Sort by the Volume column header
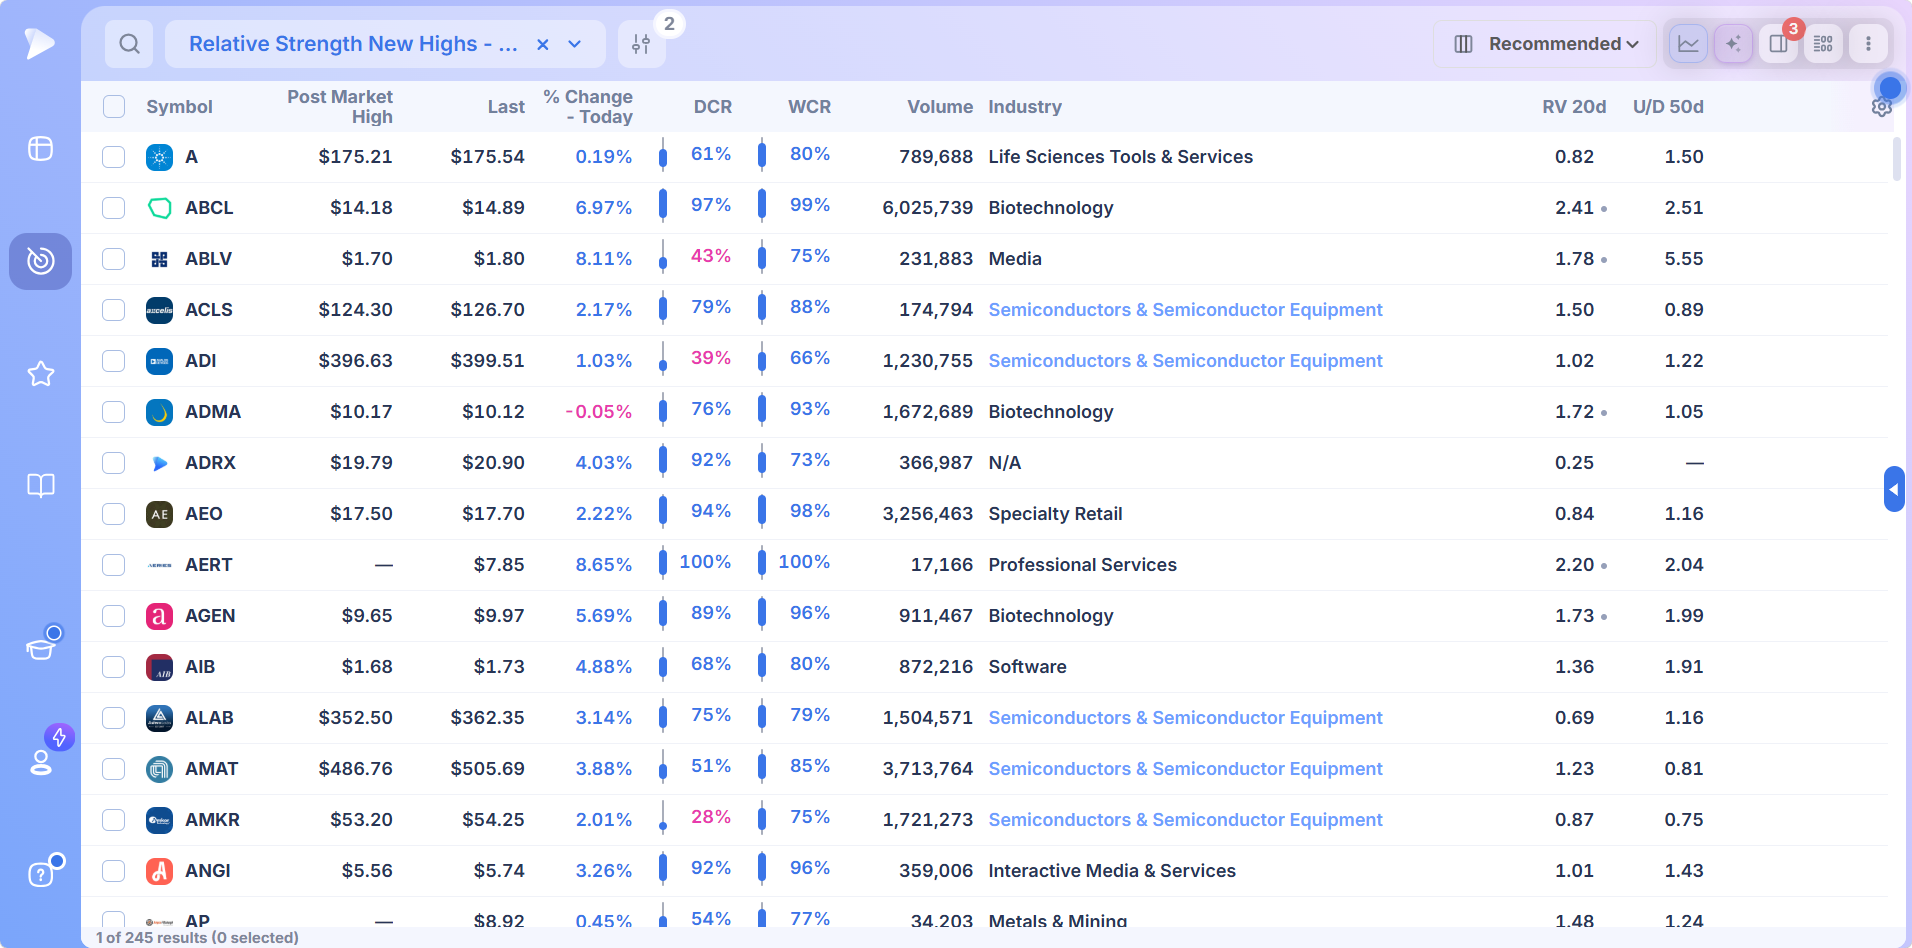Image resolution: width=1912 pixels, height=948 pixels. coord(940,107)
